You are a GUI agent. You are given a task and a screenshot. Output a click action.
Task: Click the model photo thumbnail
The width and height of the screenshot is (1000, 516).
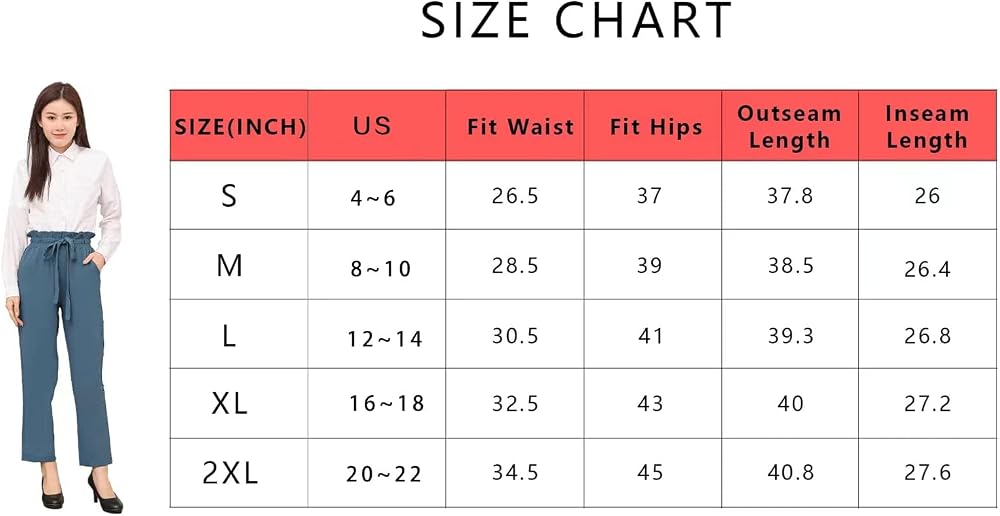[62, 297]
